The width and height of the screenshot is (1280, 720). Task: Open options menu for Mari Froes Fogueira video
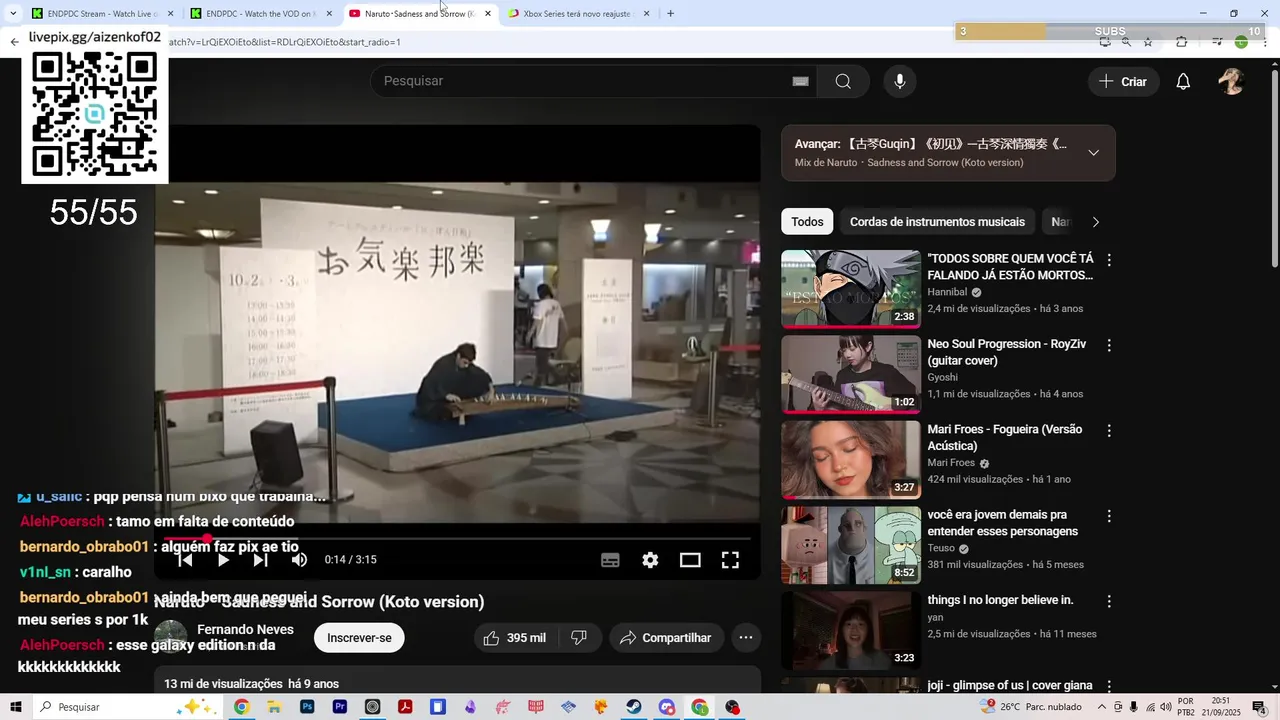(x=1108, y=431)
